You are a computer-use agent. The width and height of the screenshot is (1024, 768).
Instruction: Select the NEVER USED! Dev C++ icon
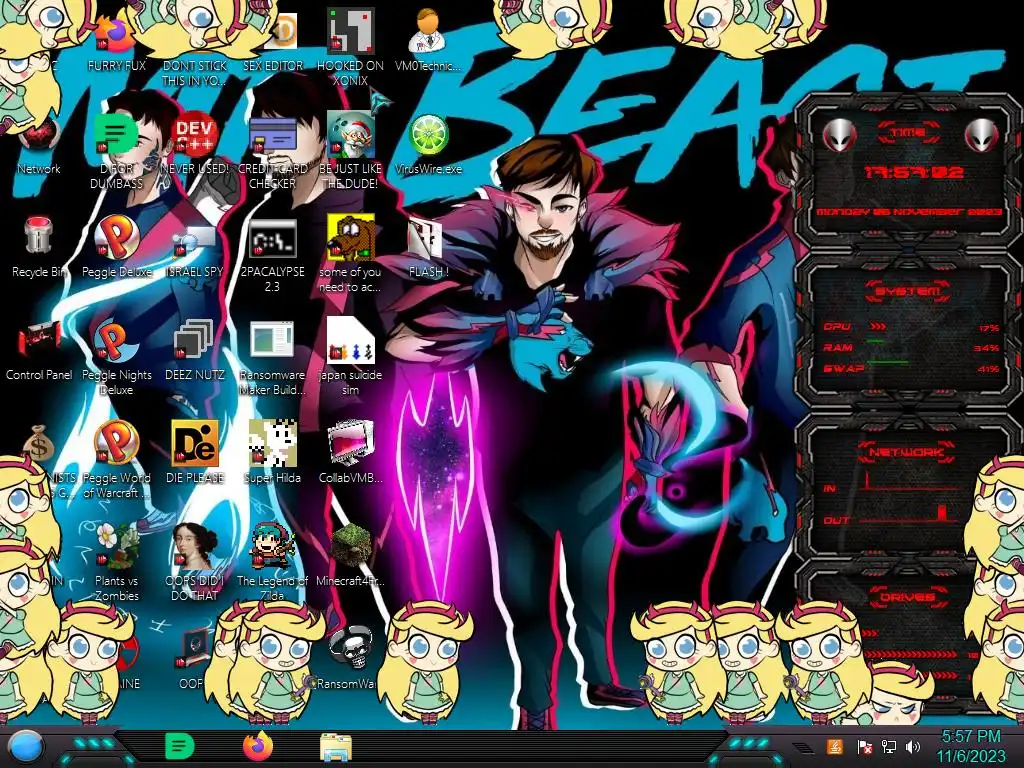coord(194,134)
